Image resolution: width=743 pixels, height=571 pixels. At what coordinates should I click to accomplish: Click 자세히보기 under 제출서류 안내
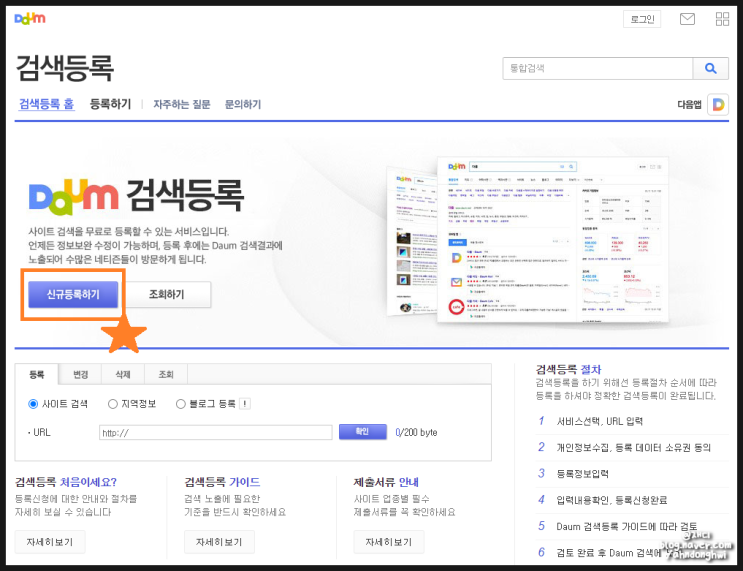click(x=389, y=542)
